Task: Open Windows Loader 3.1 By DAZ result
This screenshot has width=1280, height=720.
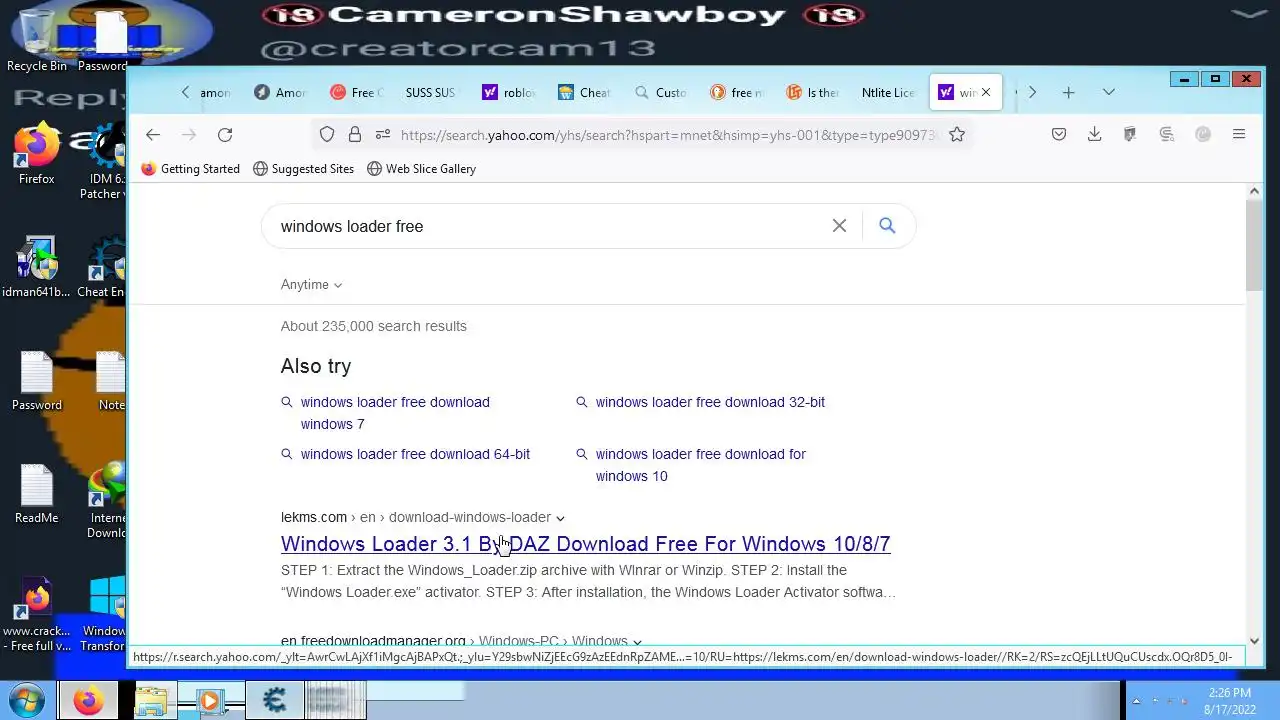Action: [585, 544]
